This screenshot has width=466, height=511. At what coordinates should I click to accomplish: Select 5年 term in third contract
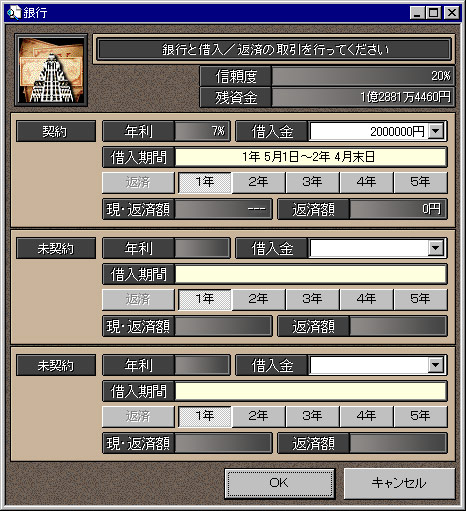pos(420,416)
